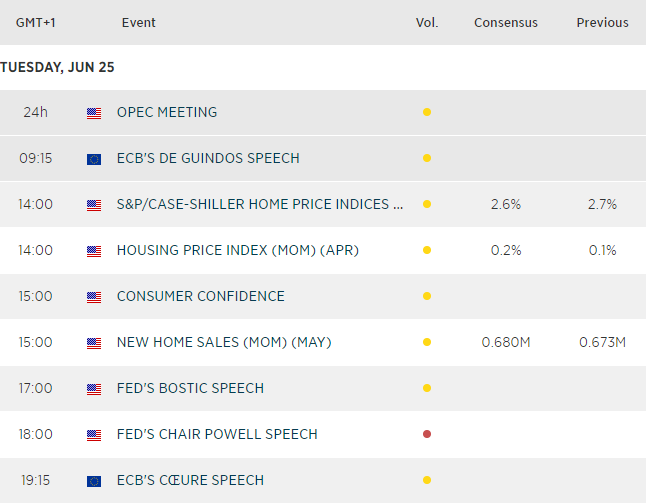646x503 pixels.
Task: Click the 0.680M consensus value
Action: 505,342
